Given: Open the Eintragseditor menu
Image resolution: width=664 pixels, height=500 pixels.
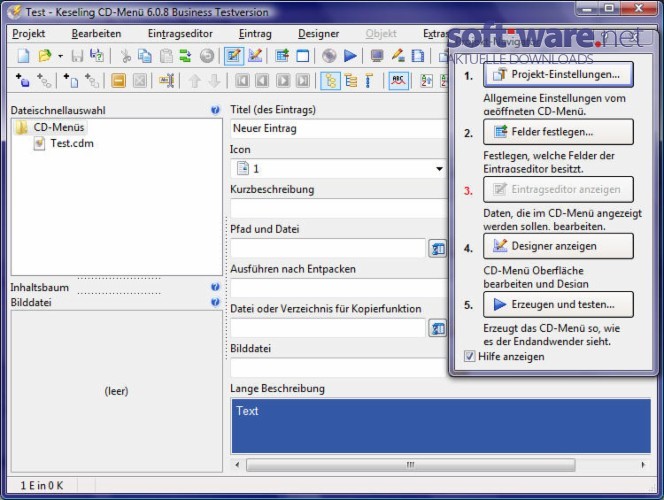Looking at the screenshot, I should (x=180, y=33).
